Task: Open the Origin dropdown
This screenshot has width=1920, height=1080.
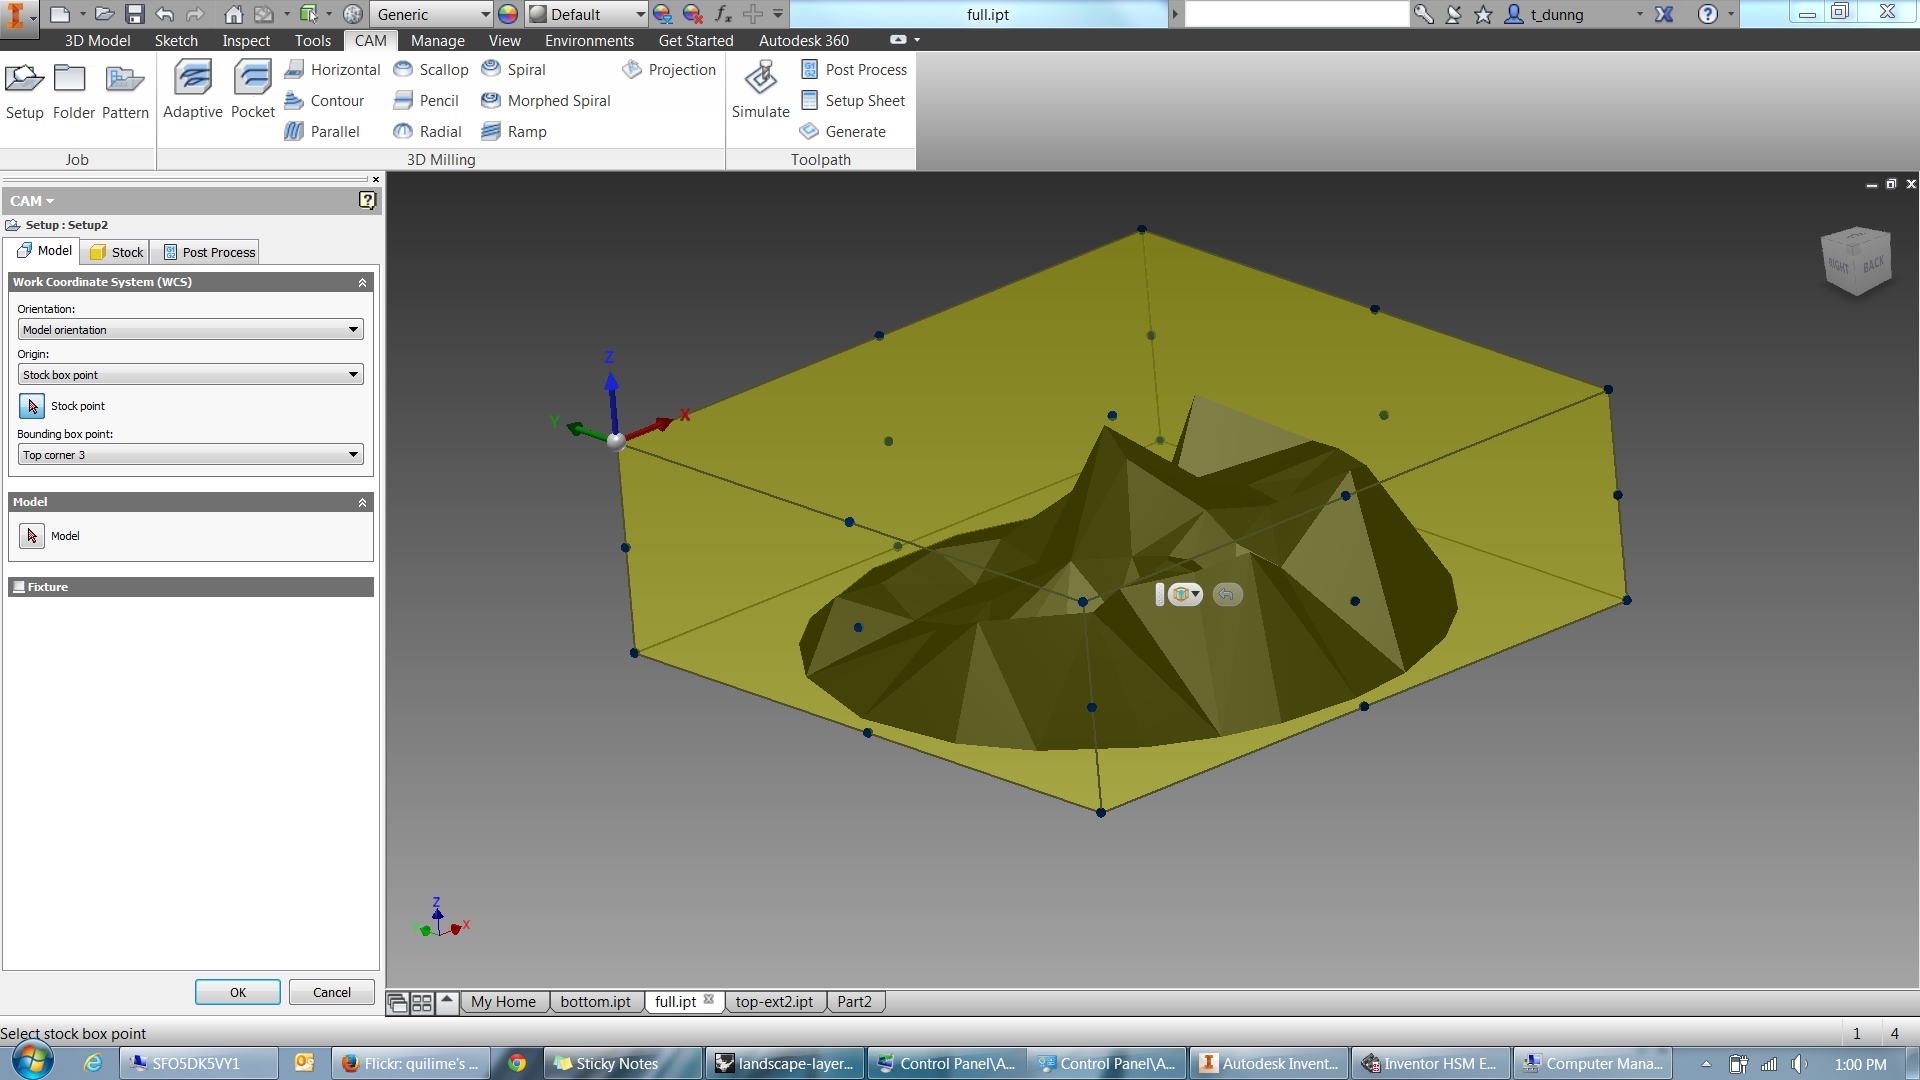Action: pyautogui.click(x=191, y=375)
